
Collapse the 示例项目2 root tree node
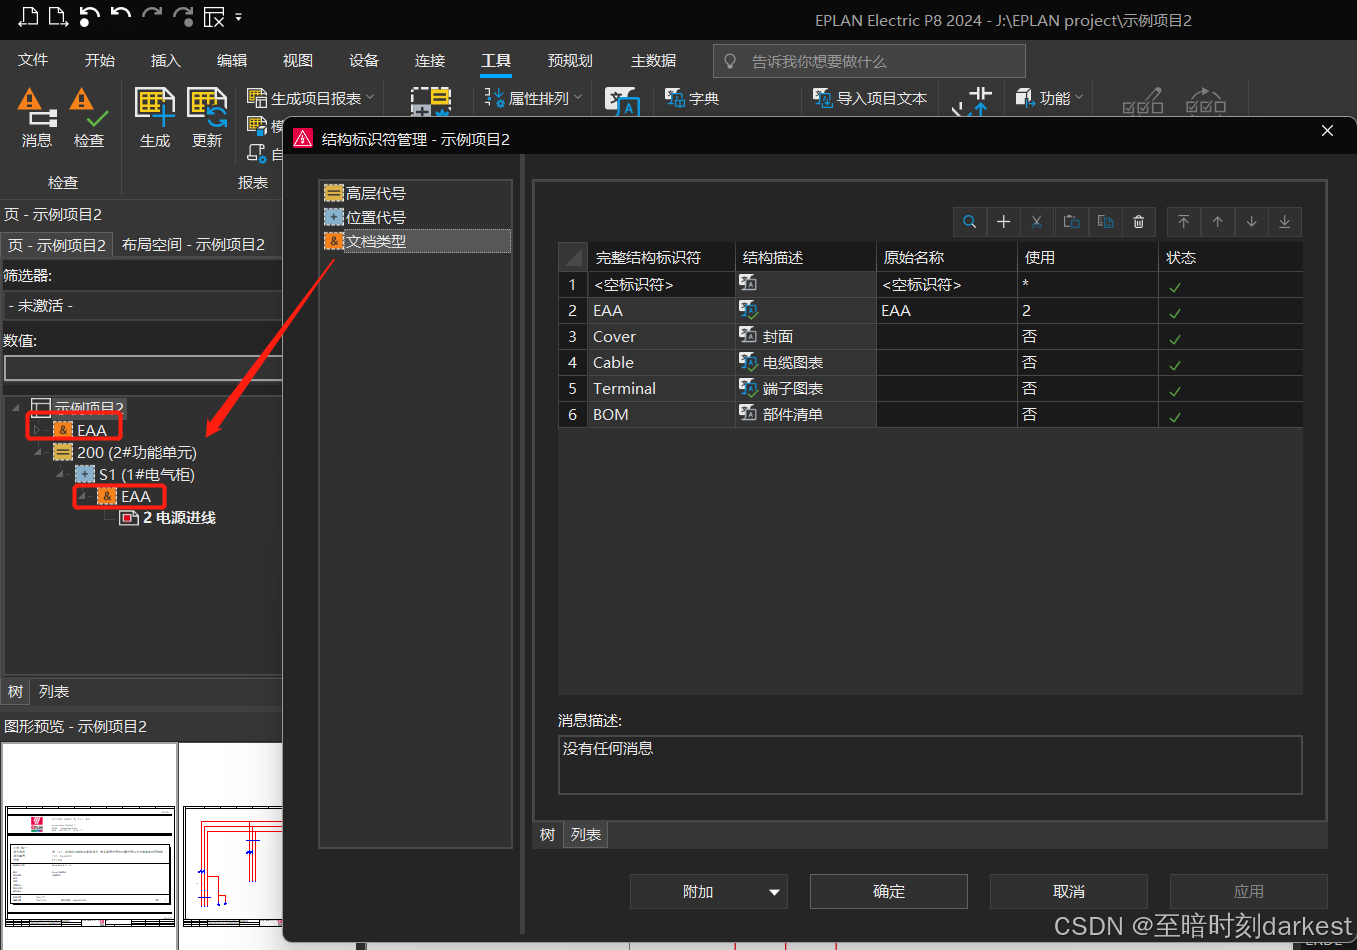(15, 408)
